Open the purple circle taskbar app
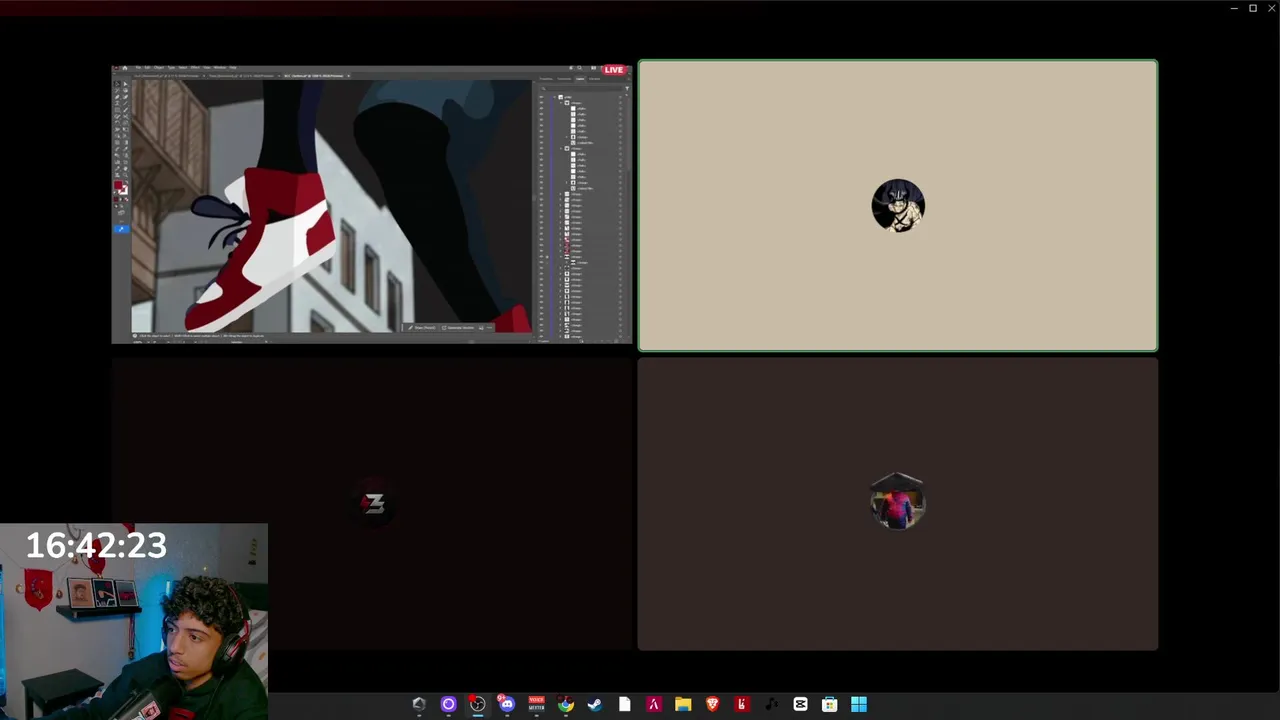This screenshot has height=720, width=1280. click(x=448, y=704)
